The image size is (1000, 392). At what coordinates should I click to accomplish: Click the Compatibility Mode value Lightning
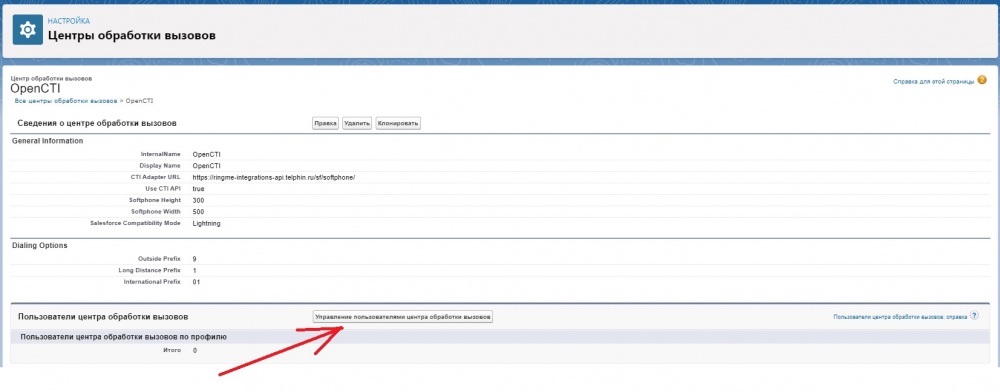206,223
